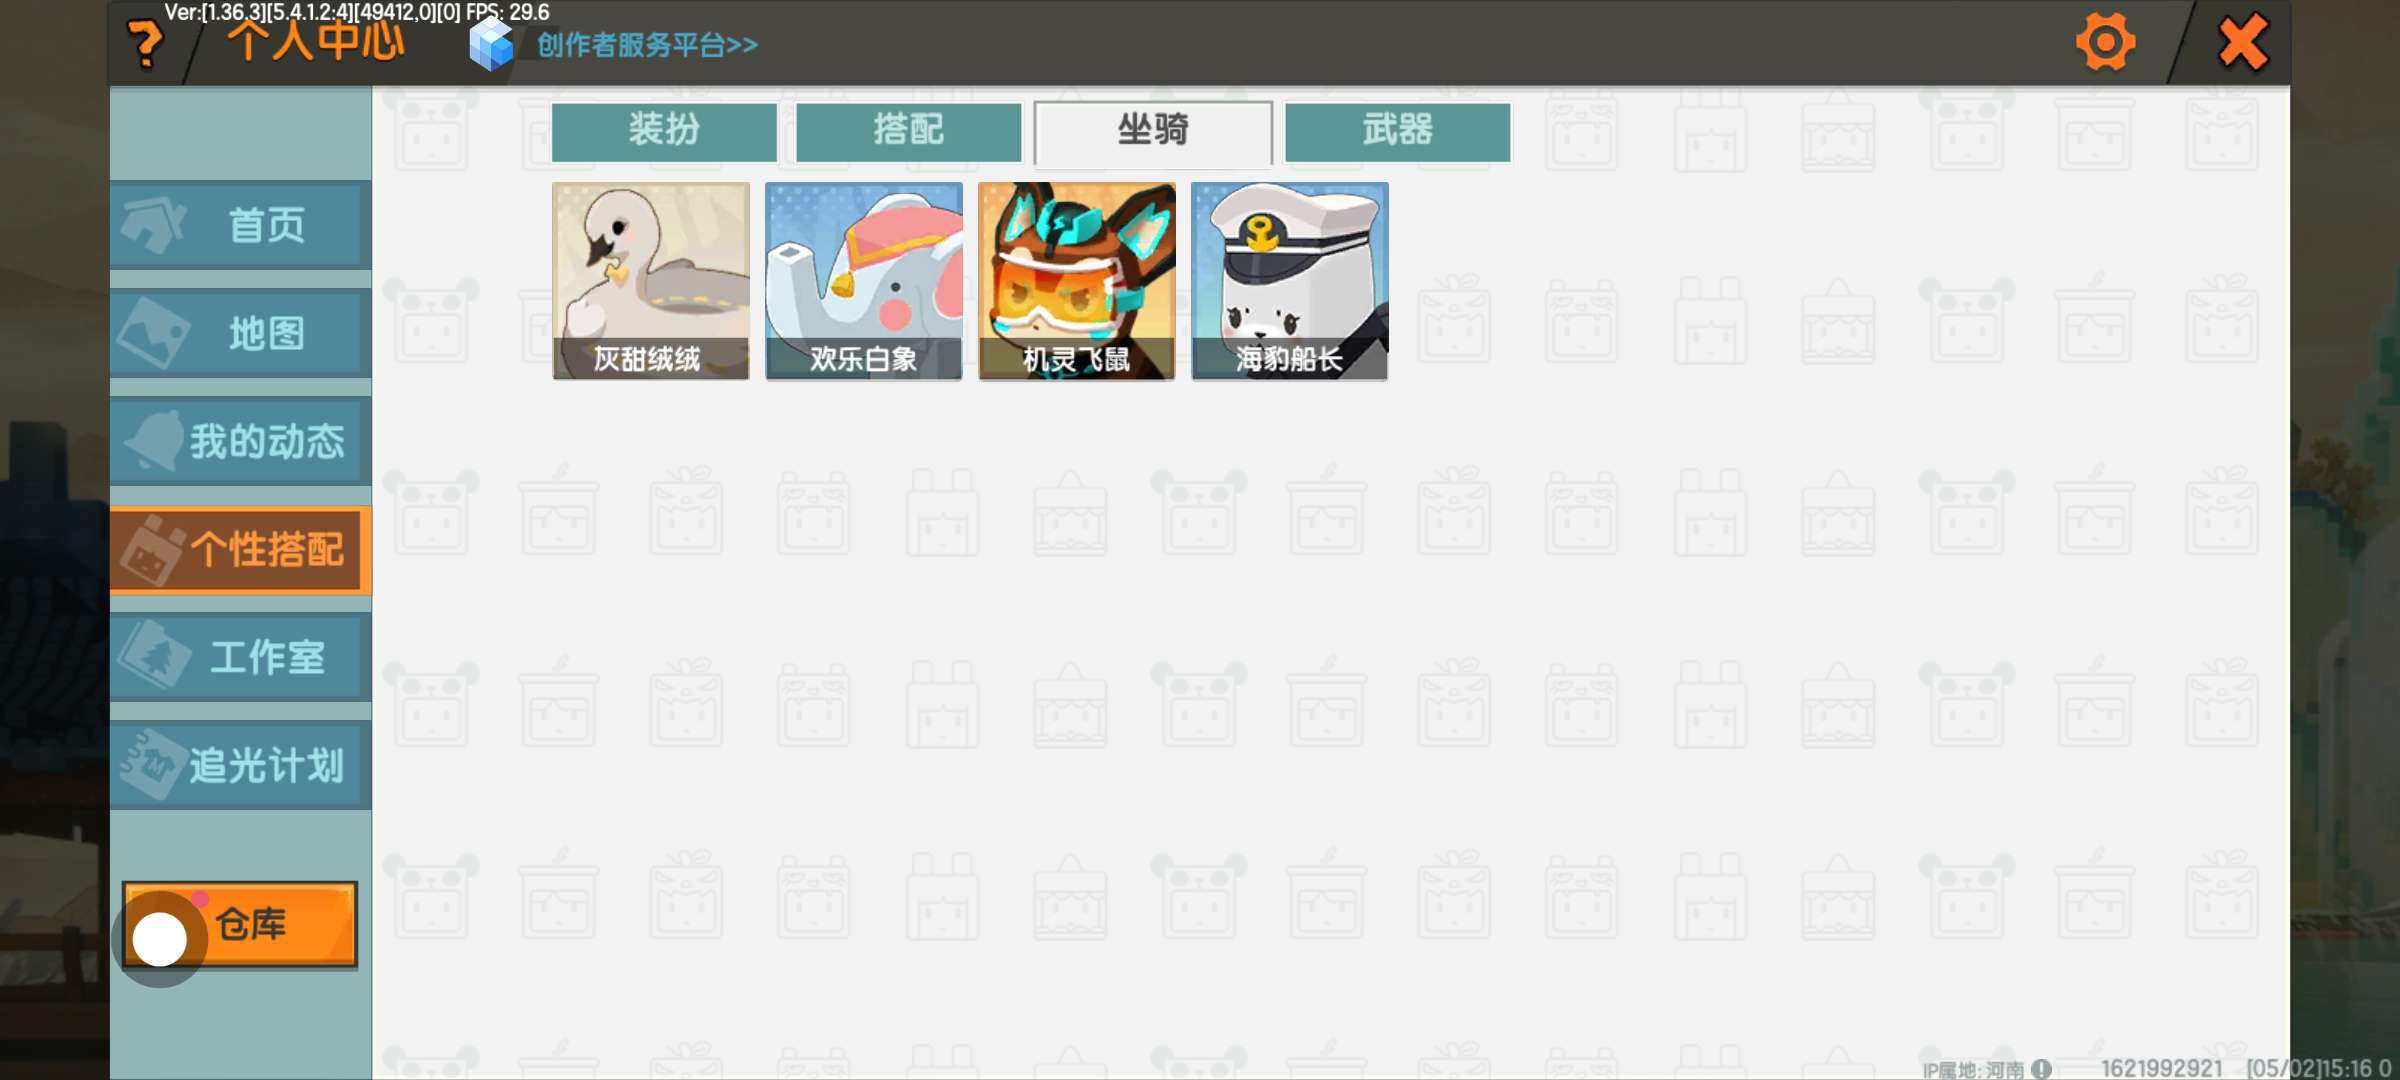Switch to the 武器 tab
Image resolution: width=2400 pixels, height=1080 pixels.
1397,131
